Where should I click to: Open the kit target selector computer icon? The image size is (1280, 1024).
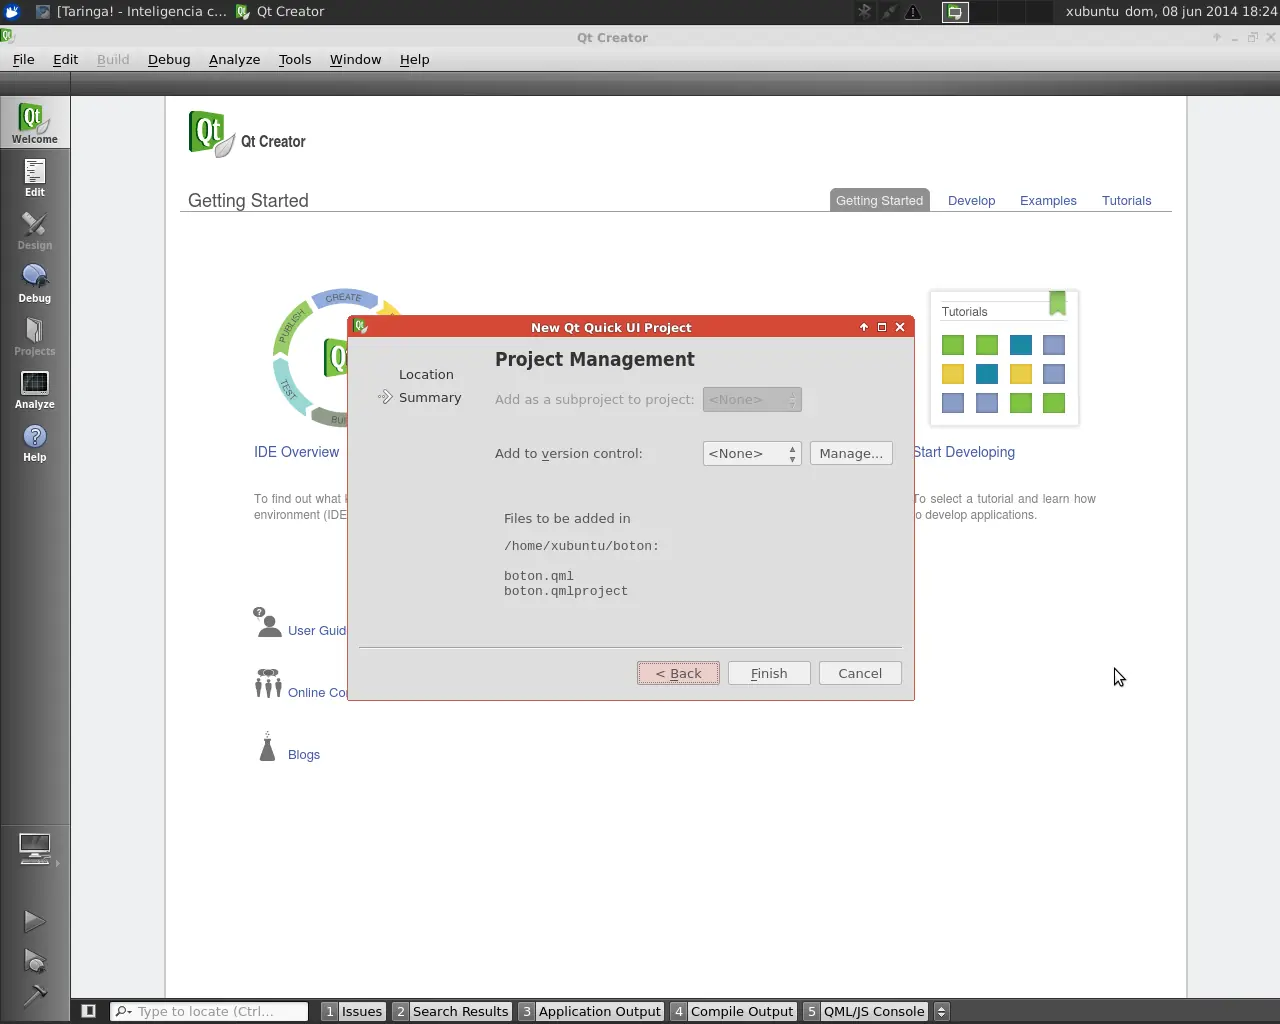point(35,849)
